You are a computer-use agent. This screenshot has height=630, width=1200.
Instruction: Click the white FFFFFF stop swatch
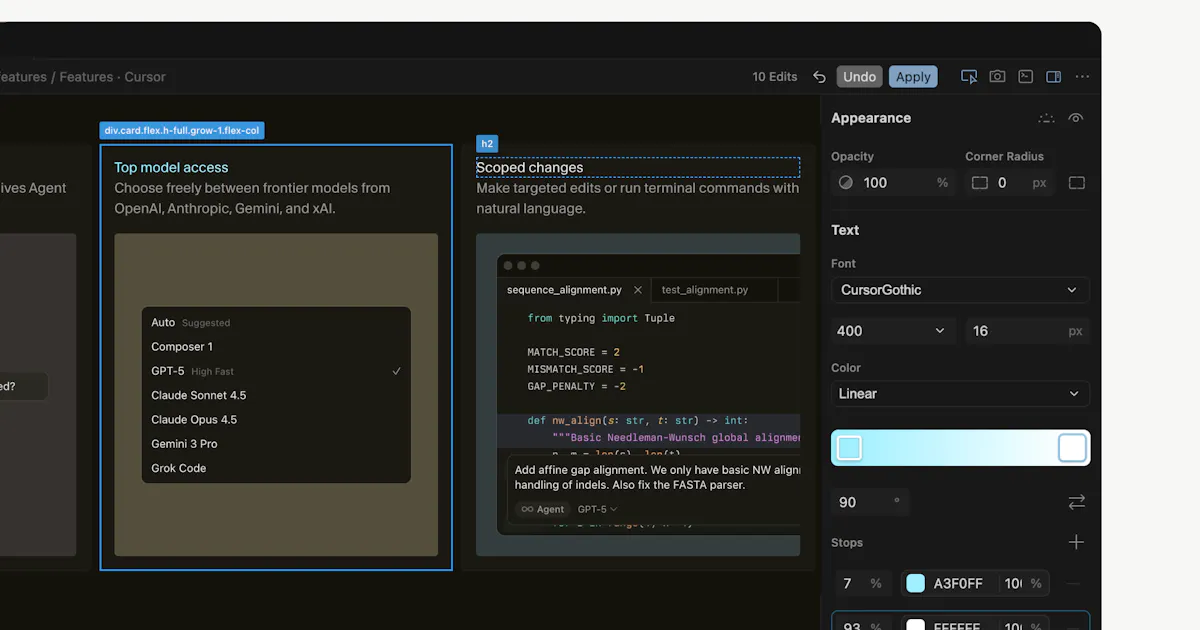[915, 624]
